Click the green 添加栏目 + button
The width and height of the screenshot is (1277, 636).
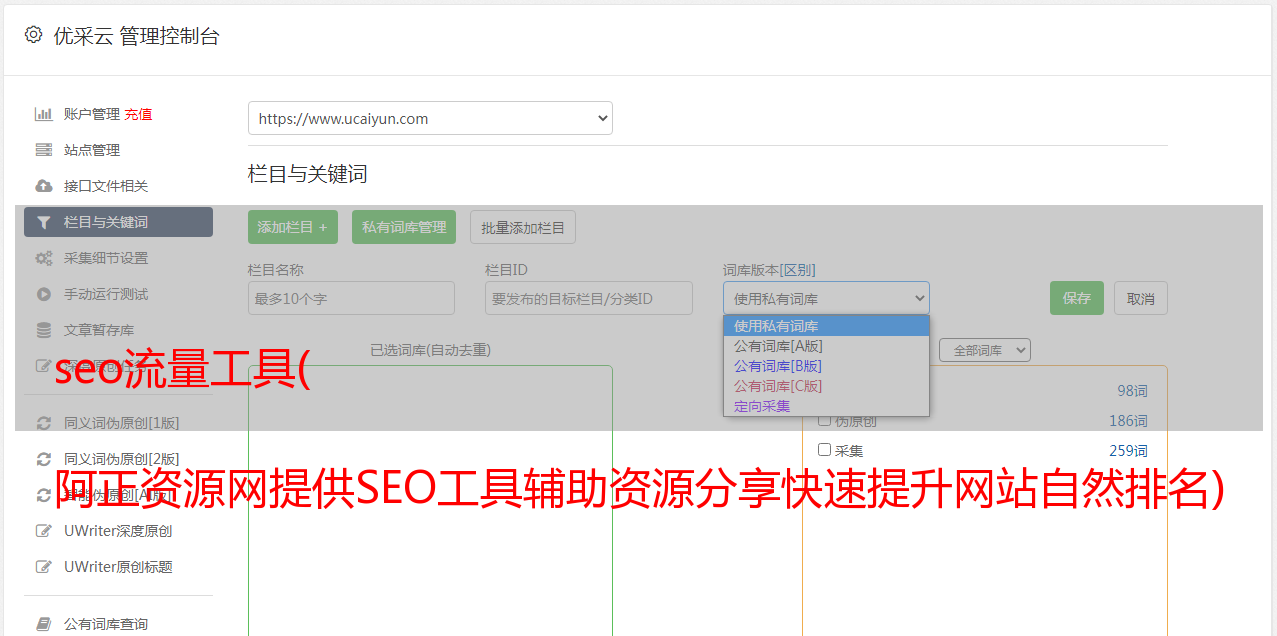pos(293,227)
